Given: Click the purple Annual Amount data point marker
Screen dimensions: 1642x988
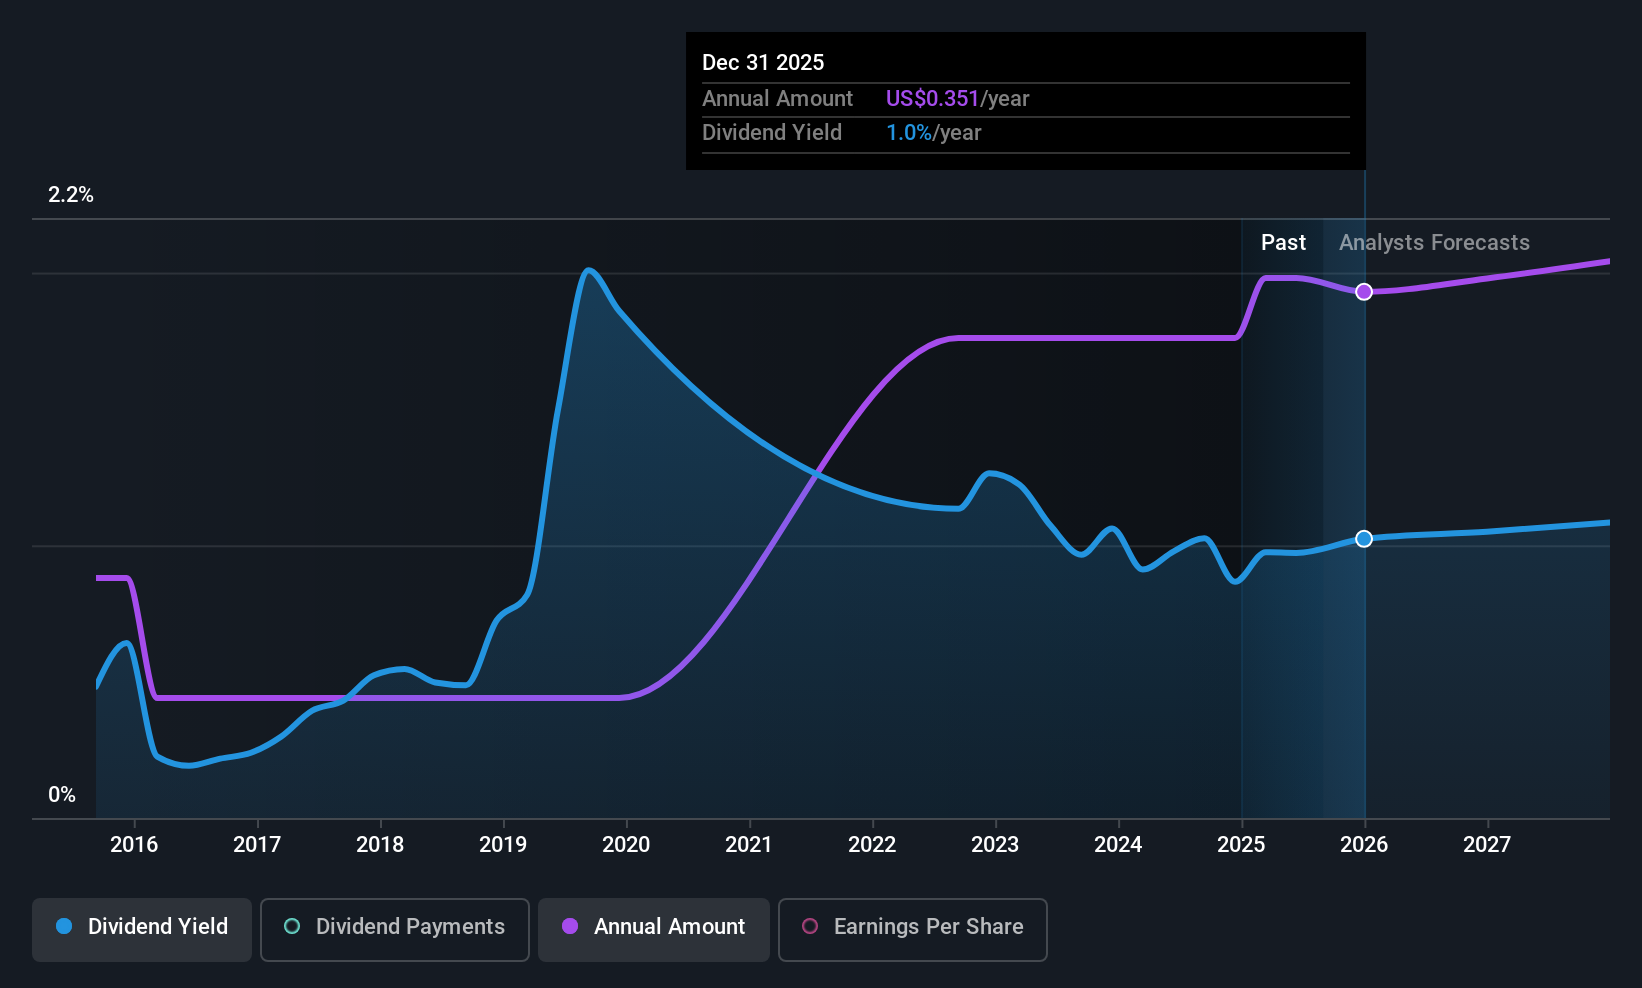Looking at the screenshot, I should coord(1364,292).
